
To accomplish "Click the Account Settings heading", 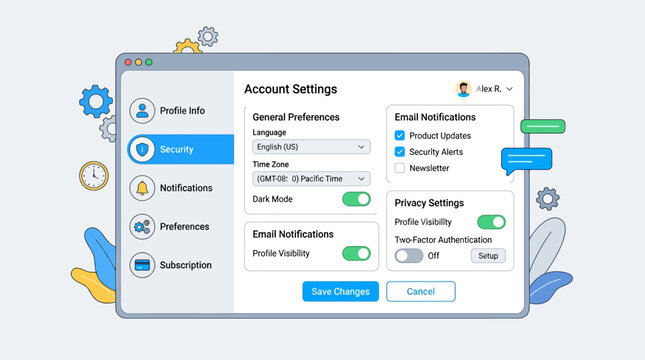I will pyautogui.click(x=290, y=89).
